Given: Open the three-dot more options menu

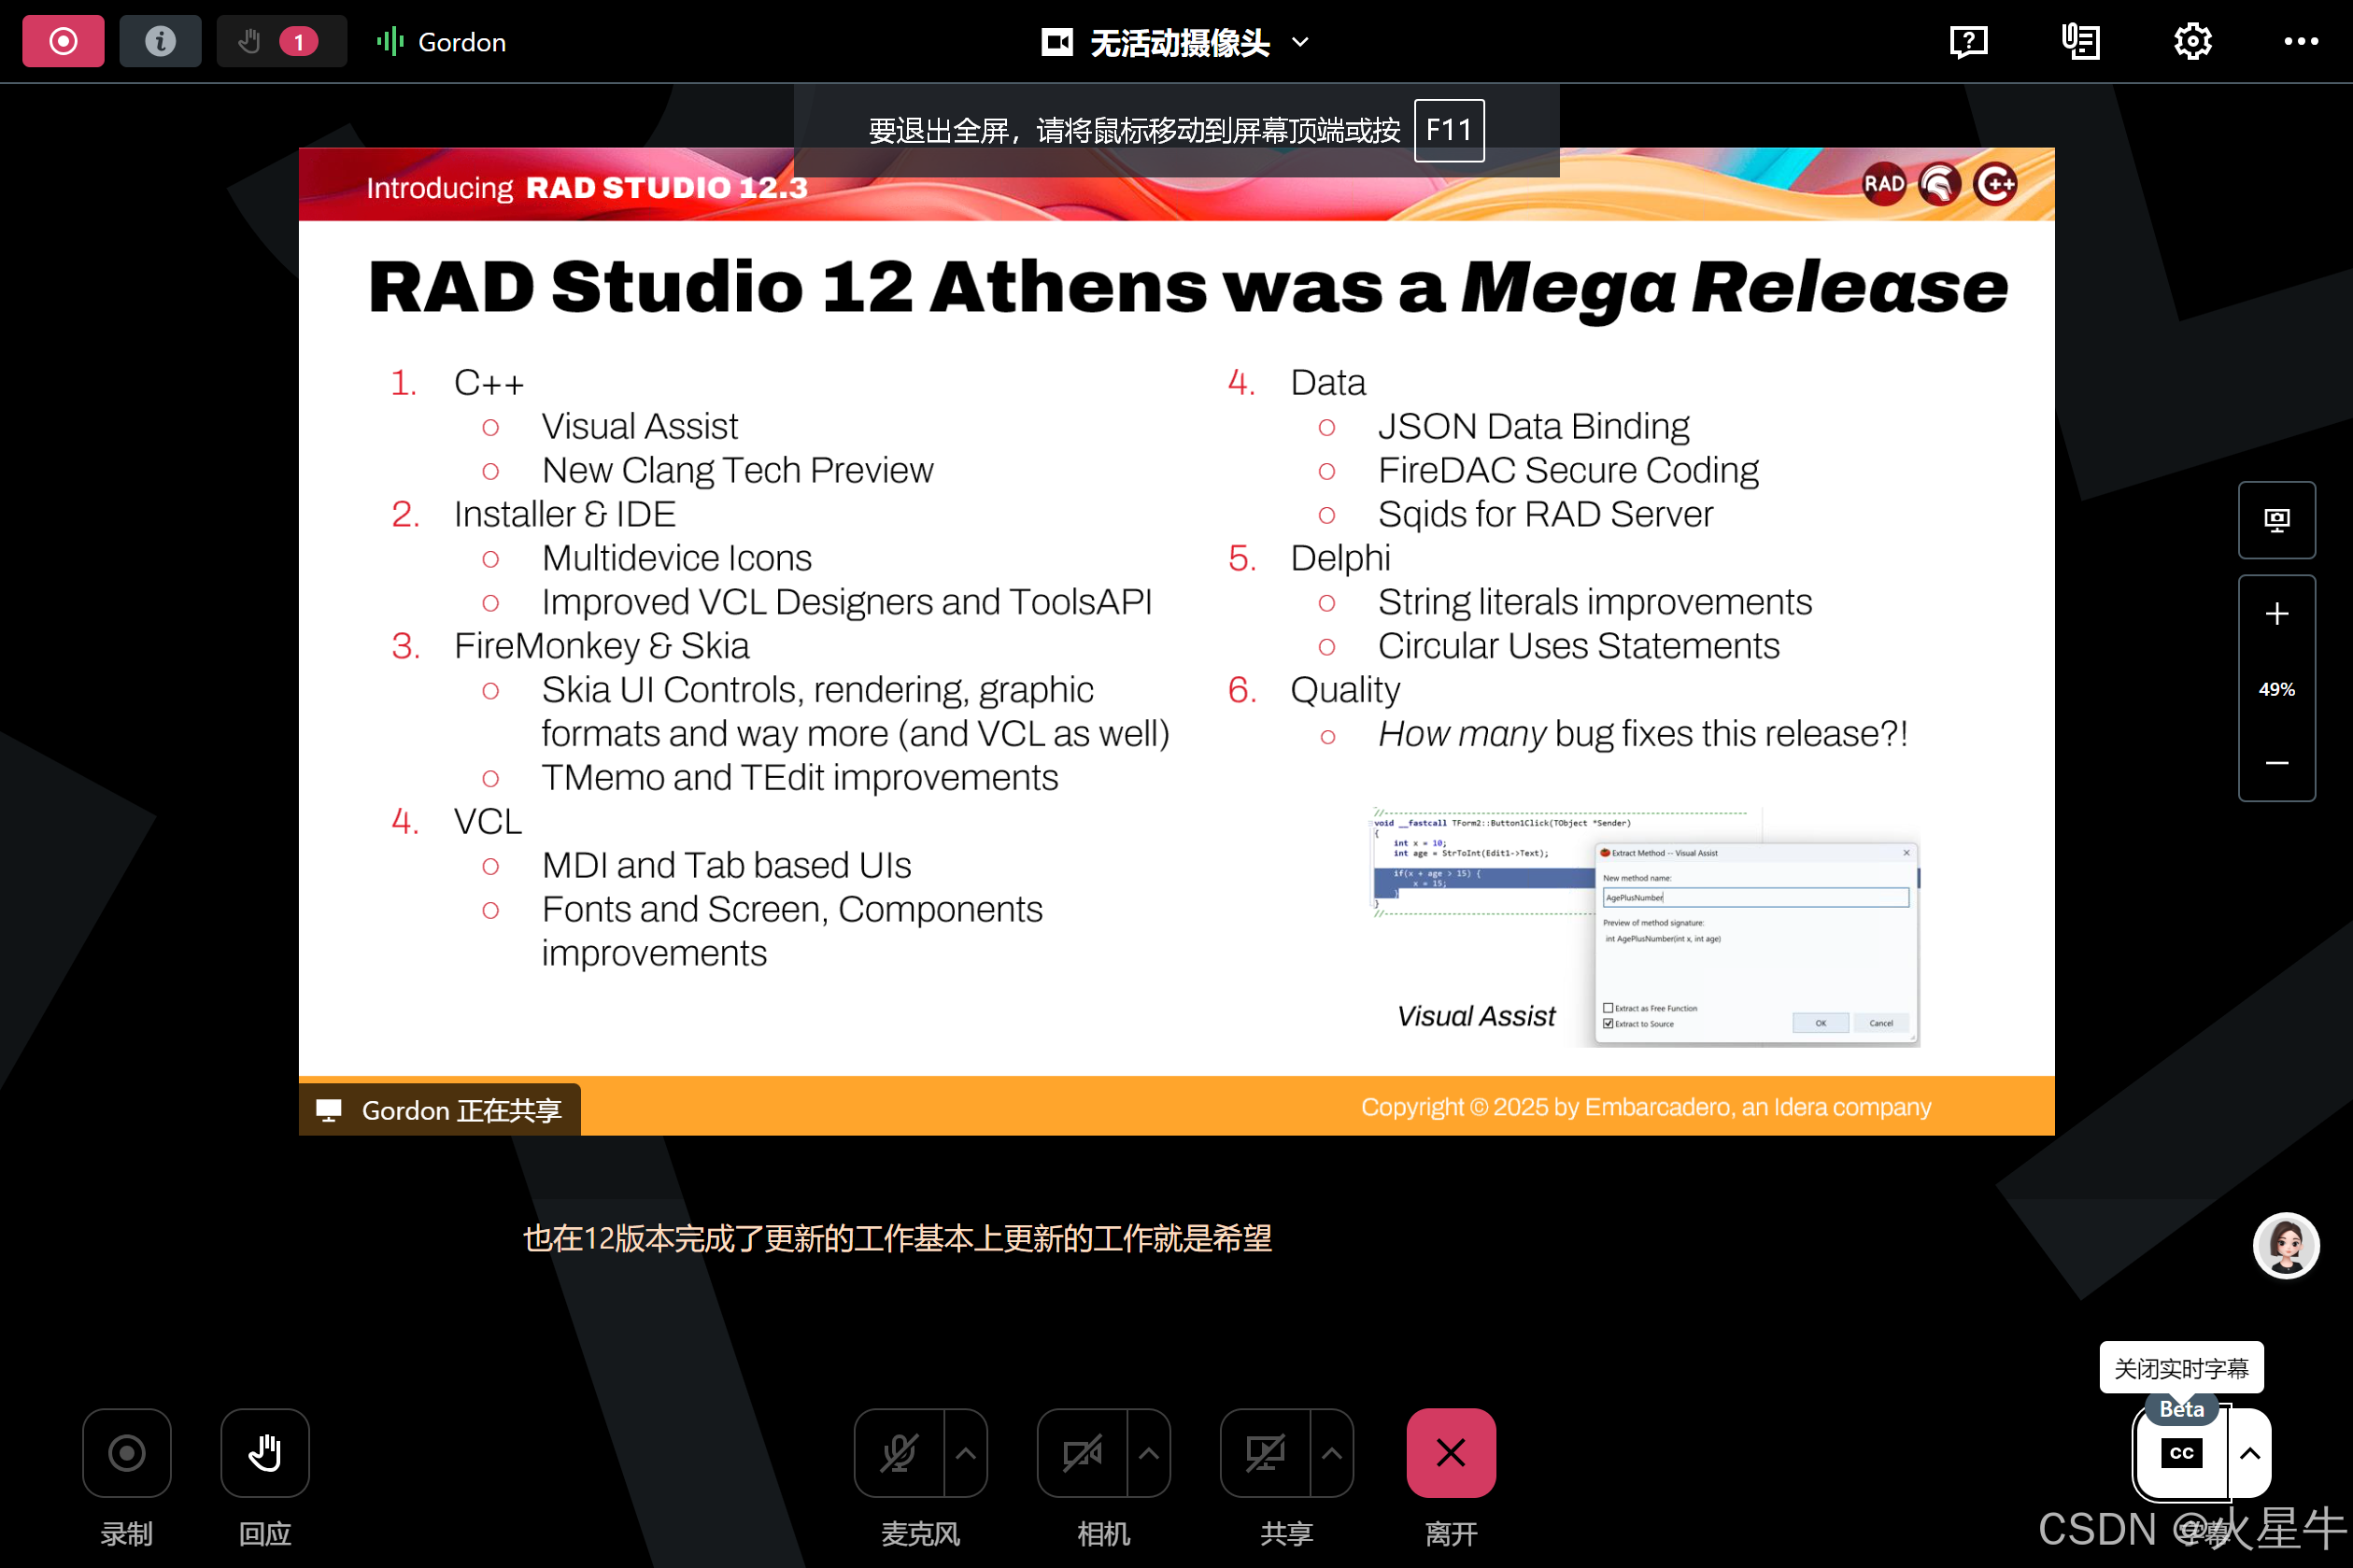Looking at the screenshot, I should [x=2300, y=41].
